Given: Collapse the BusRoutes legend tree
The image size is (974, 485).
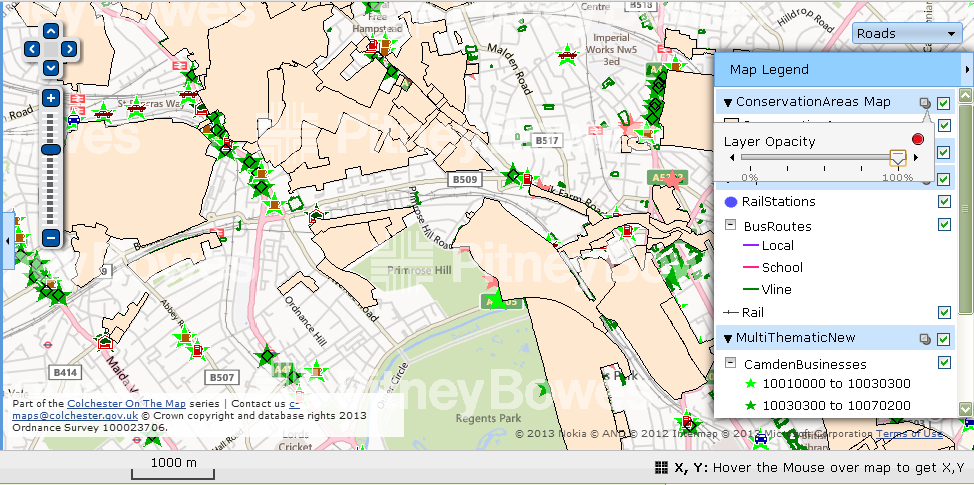Looking at the screenshot, I should [x=731, y=226].
